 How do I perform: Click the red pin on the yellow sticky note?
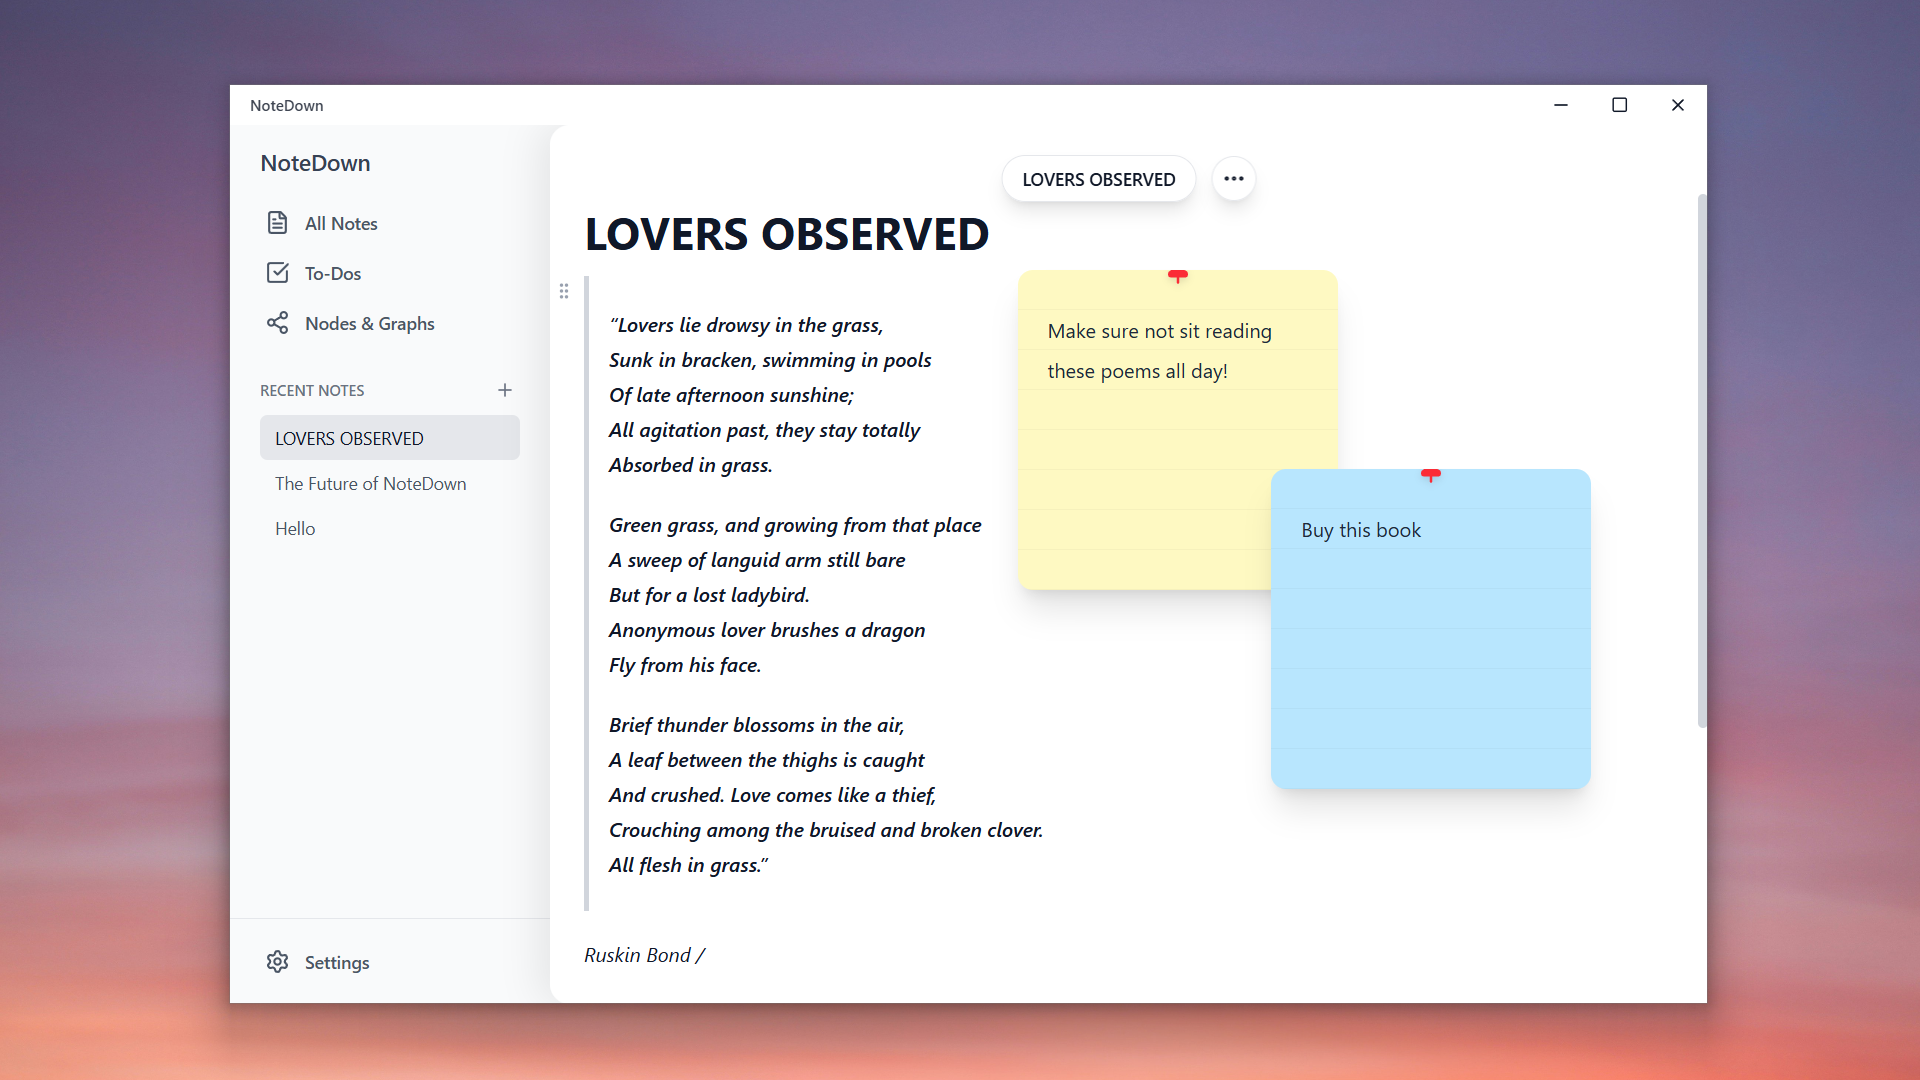(1178, 277)
